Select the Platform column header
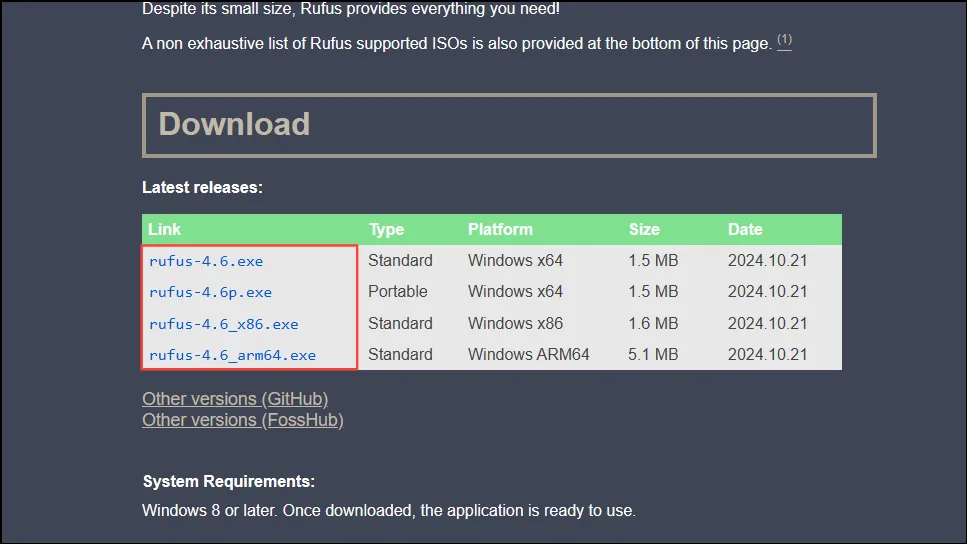The image size is (967, 544). (500, 229)
